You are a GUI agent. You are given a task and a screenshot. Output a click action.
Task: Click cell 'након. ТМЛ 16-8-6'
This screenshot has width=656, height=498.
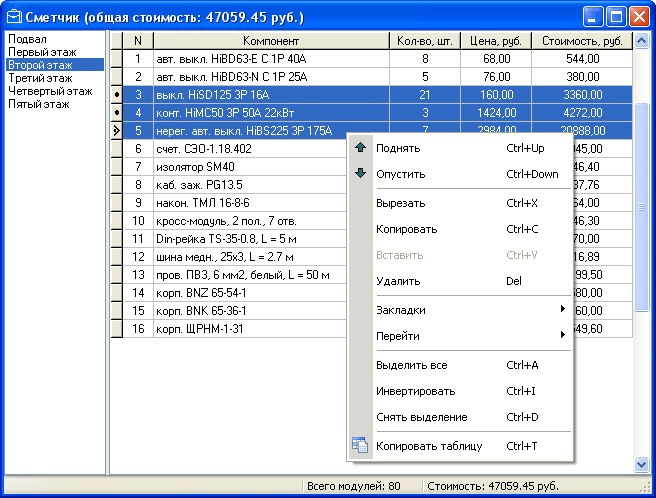250,203
